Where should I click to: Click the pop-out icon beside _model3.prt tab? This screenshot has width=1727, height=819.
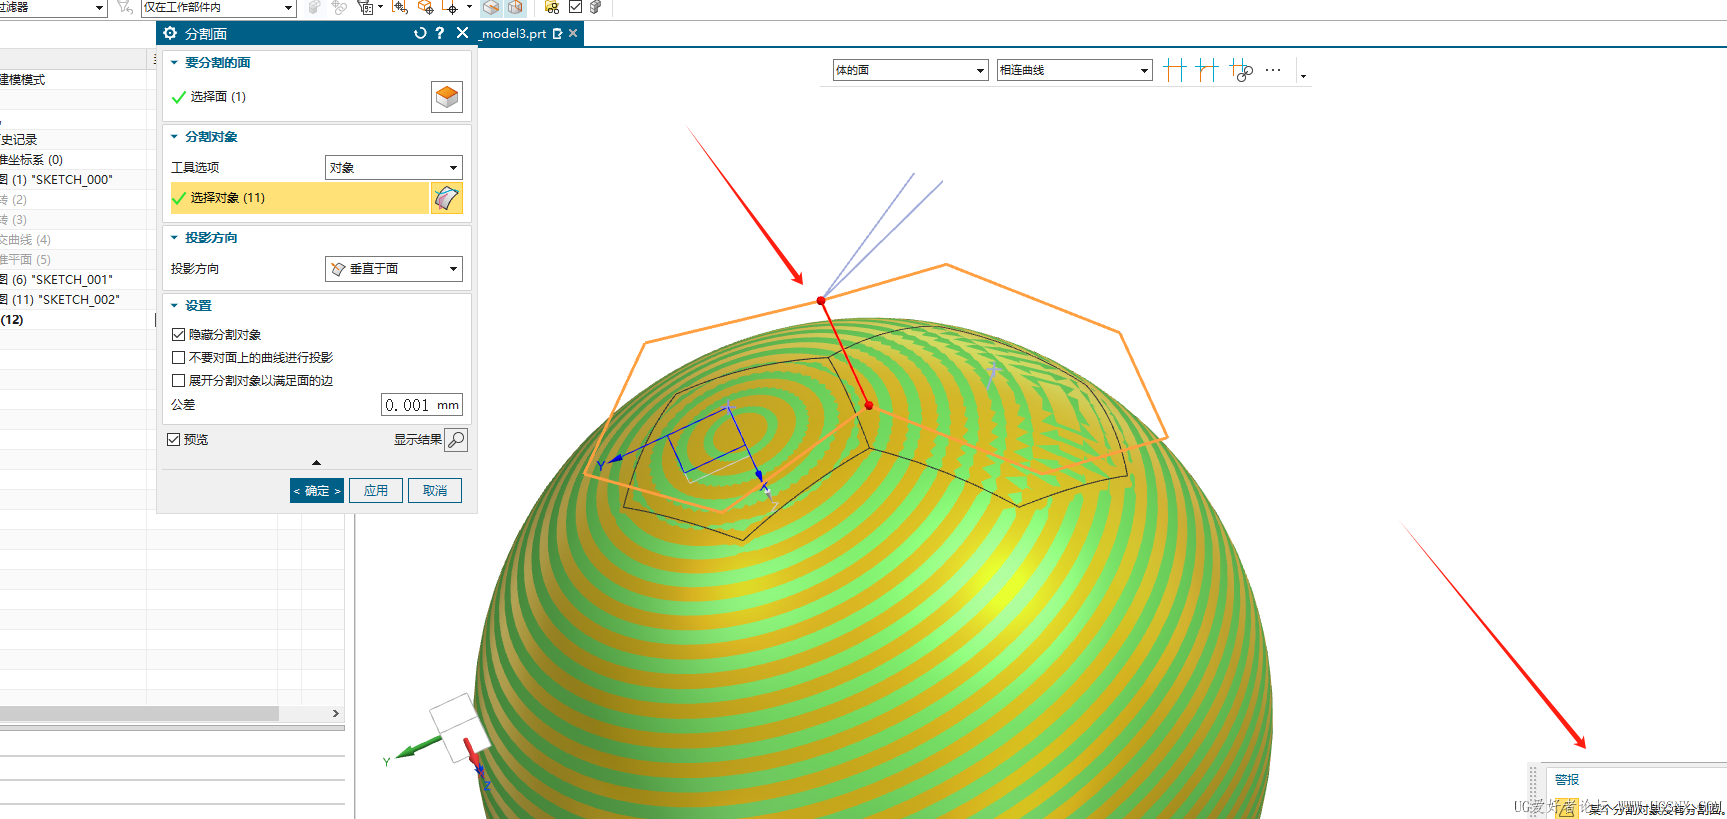(x=557, y=33)
